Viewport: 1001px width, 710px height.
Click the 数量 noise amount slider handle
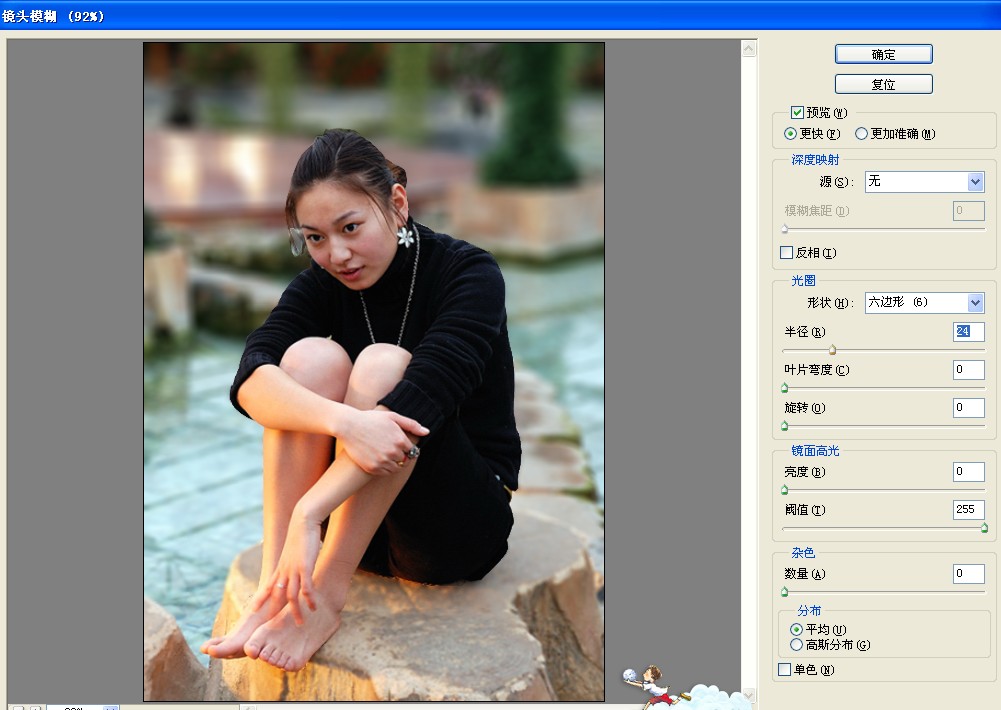click(x=785, y=592)
